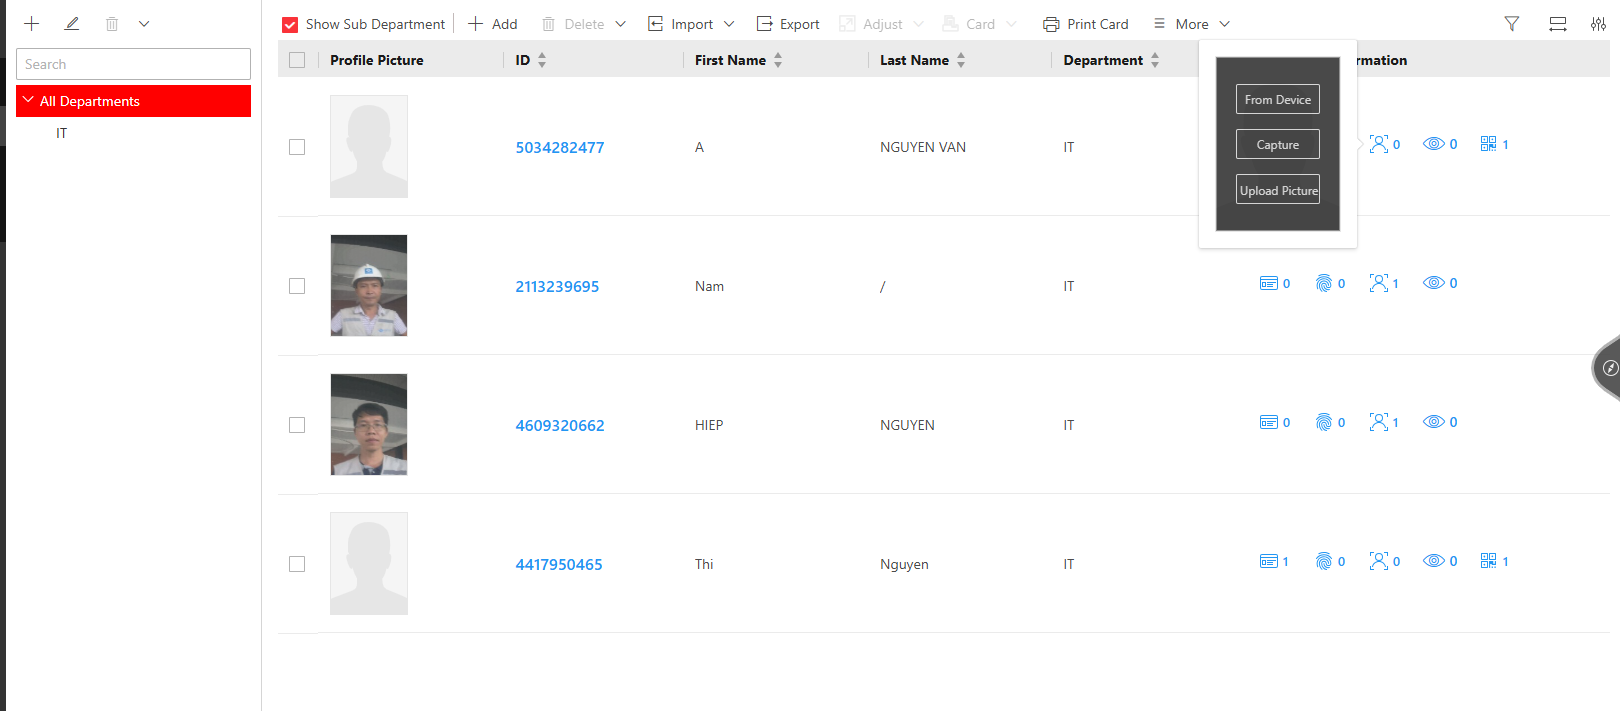1620x711 pixels.
Task: Check the row checkbox for ID 4609320662
Action: pyautogui.click(x=297, y=425)
